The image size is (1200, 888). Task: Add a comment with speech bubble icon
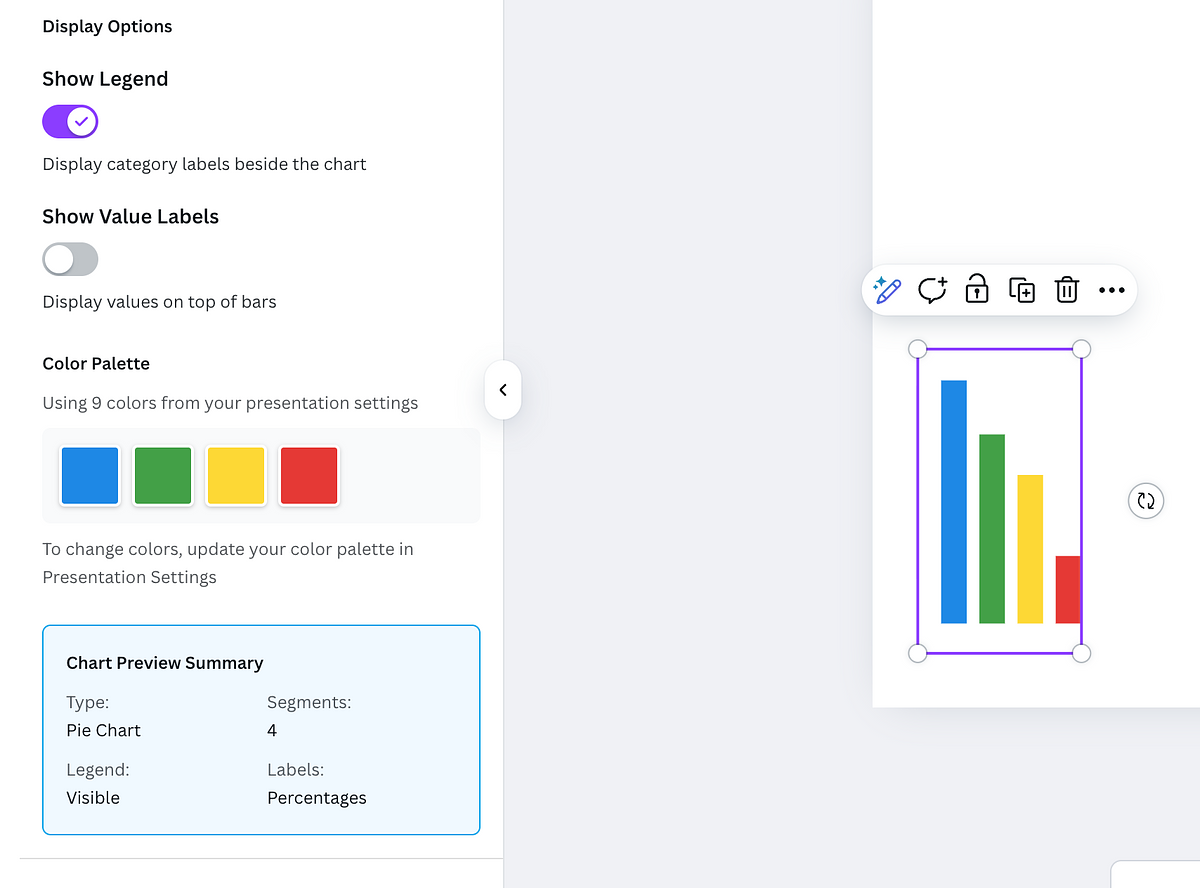tap(932, 290)
